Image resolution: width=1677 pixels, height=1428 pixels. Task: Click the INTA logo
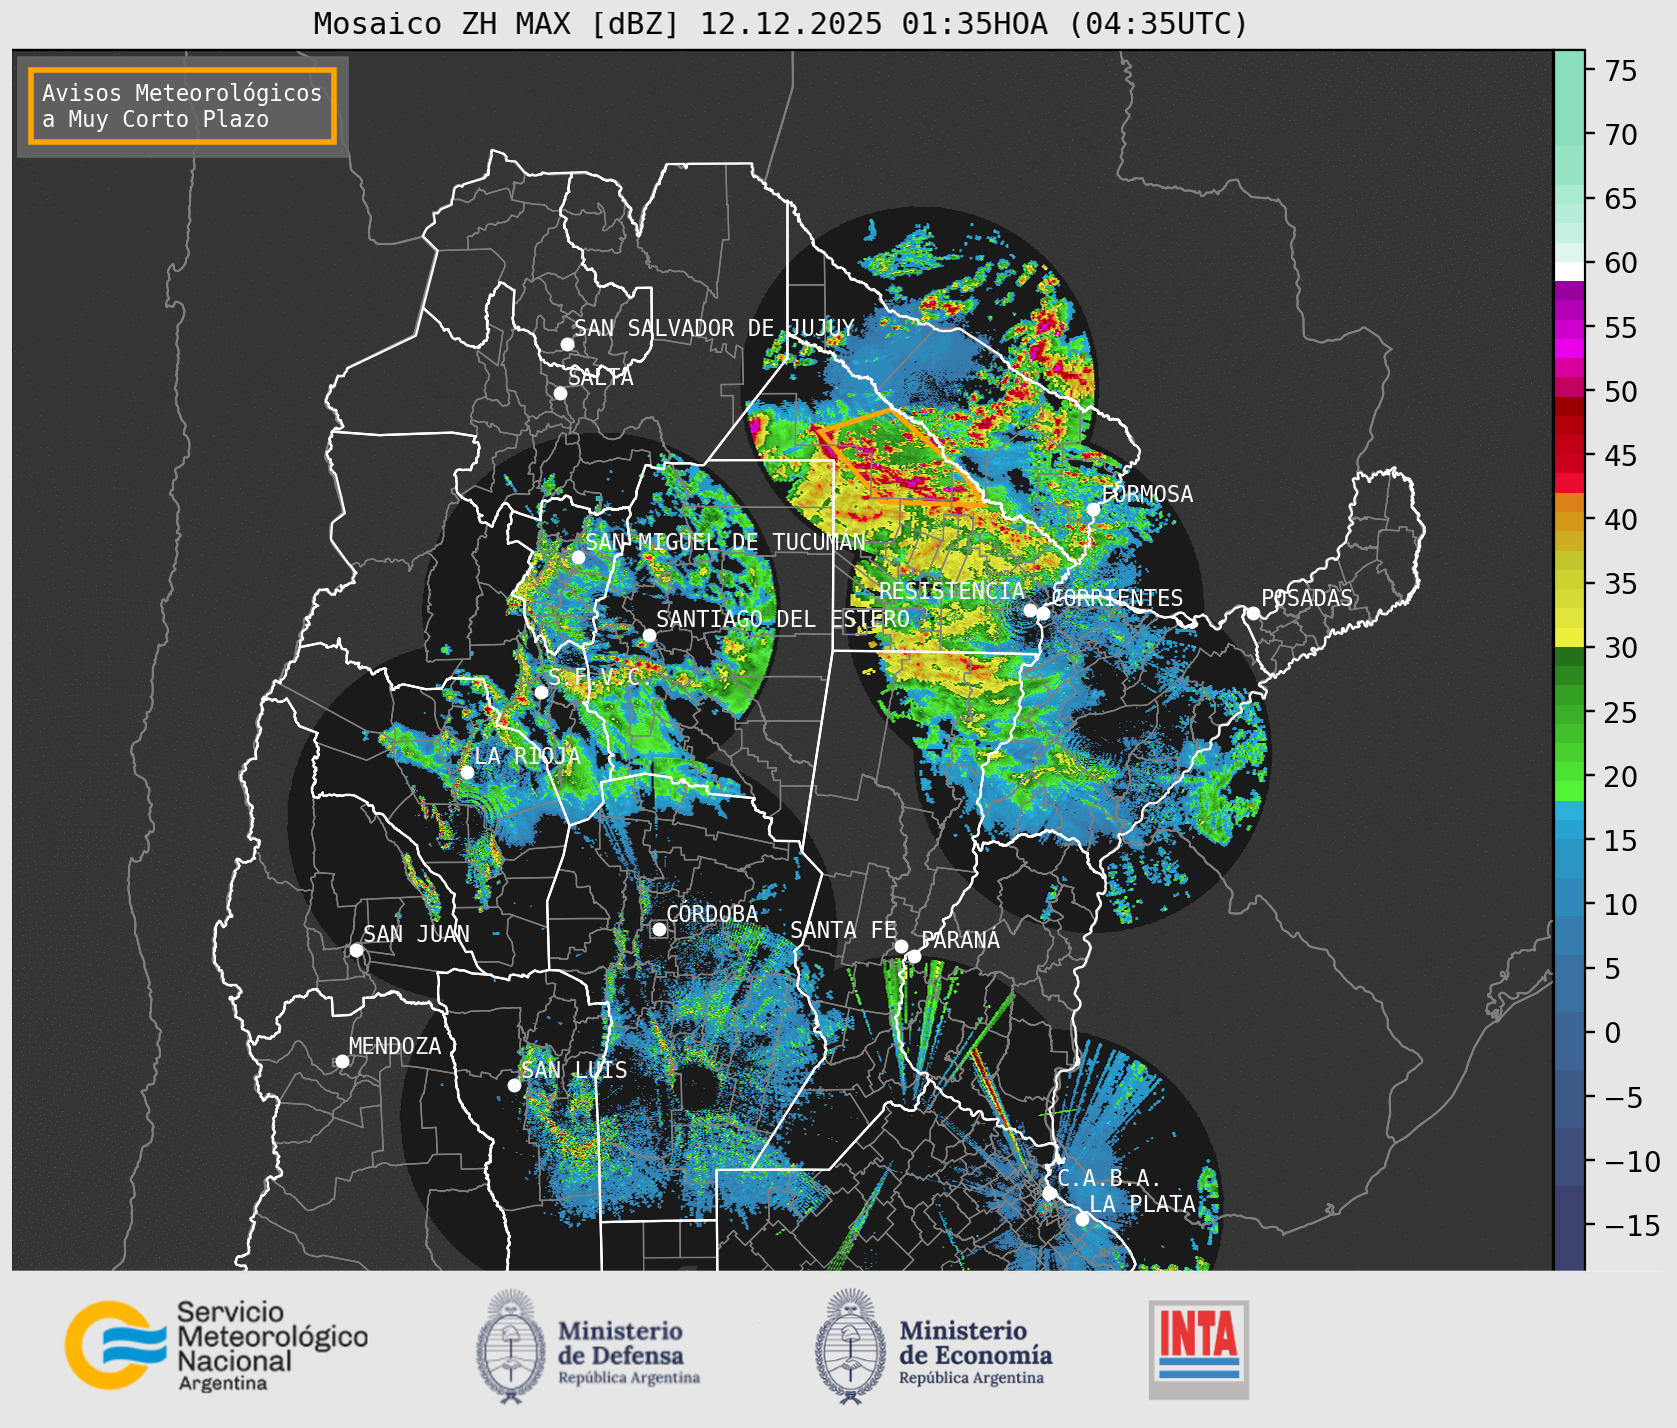(x=1199, y=1349)
